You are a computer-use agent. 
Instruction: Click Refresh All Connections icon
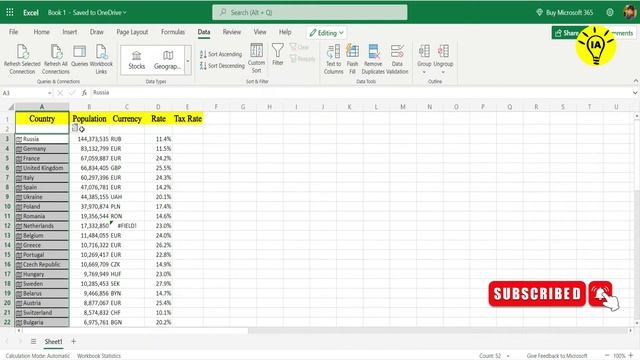point(56,52)
